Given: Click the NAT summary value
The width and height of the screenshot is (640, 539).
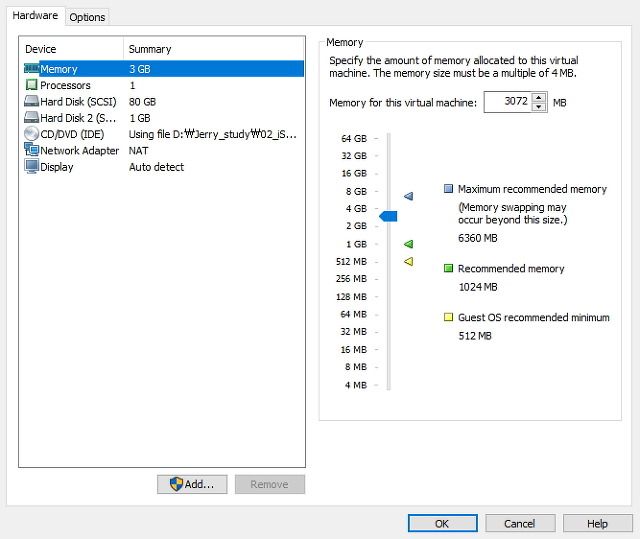Looking at the screenshot, I should click(x=138, y=151).
